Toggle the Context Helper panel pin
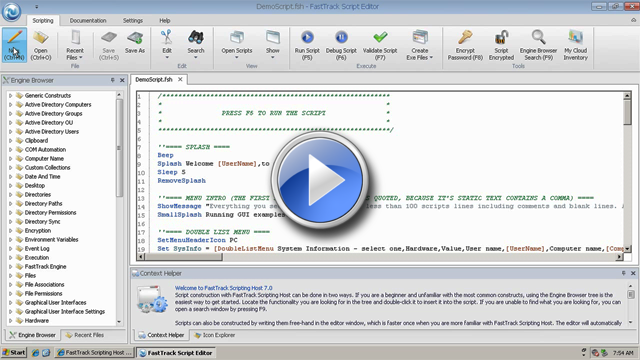The width and height of the screenshot is (640, 360). point(624,273)
